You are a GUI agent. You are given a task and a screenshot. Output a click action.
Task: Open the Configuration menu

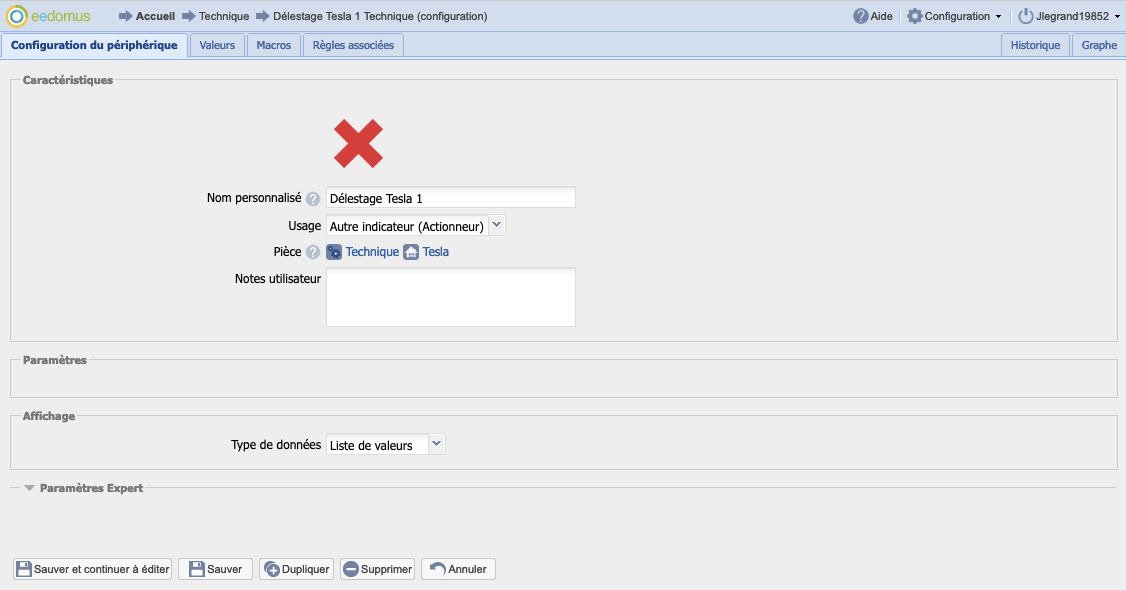click(x=954, y=16)
